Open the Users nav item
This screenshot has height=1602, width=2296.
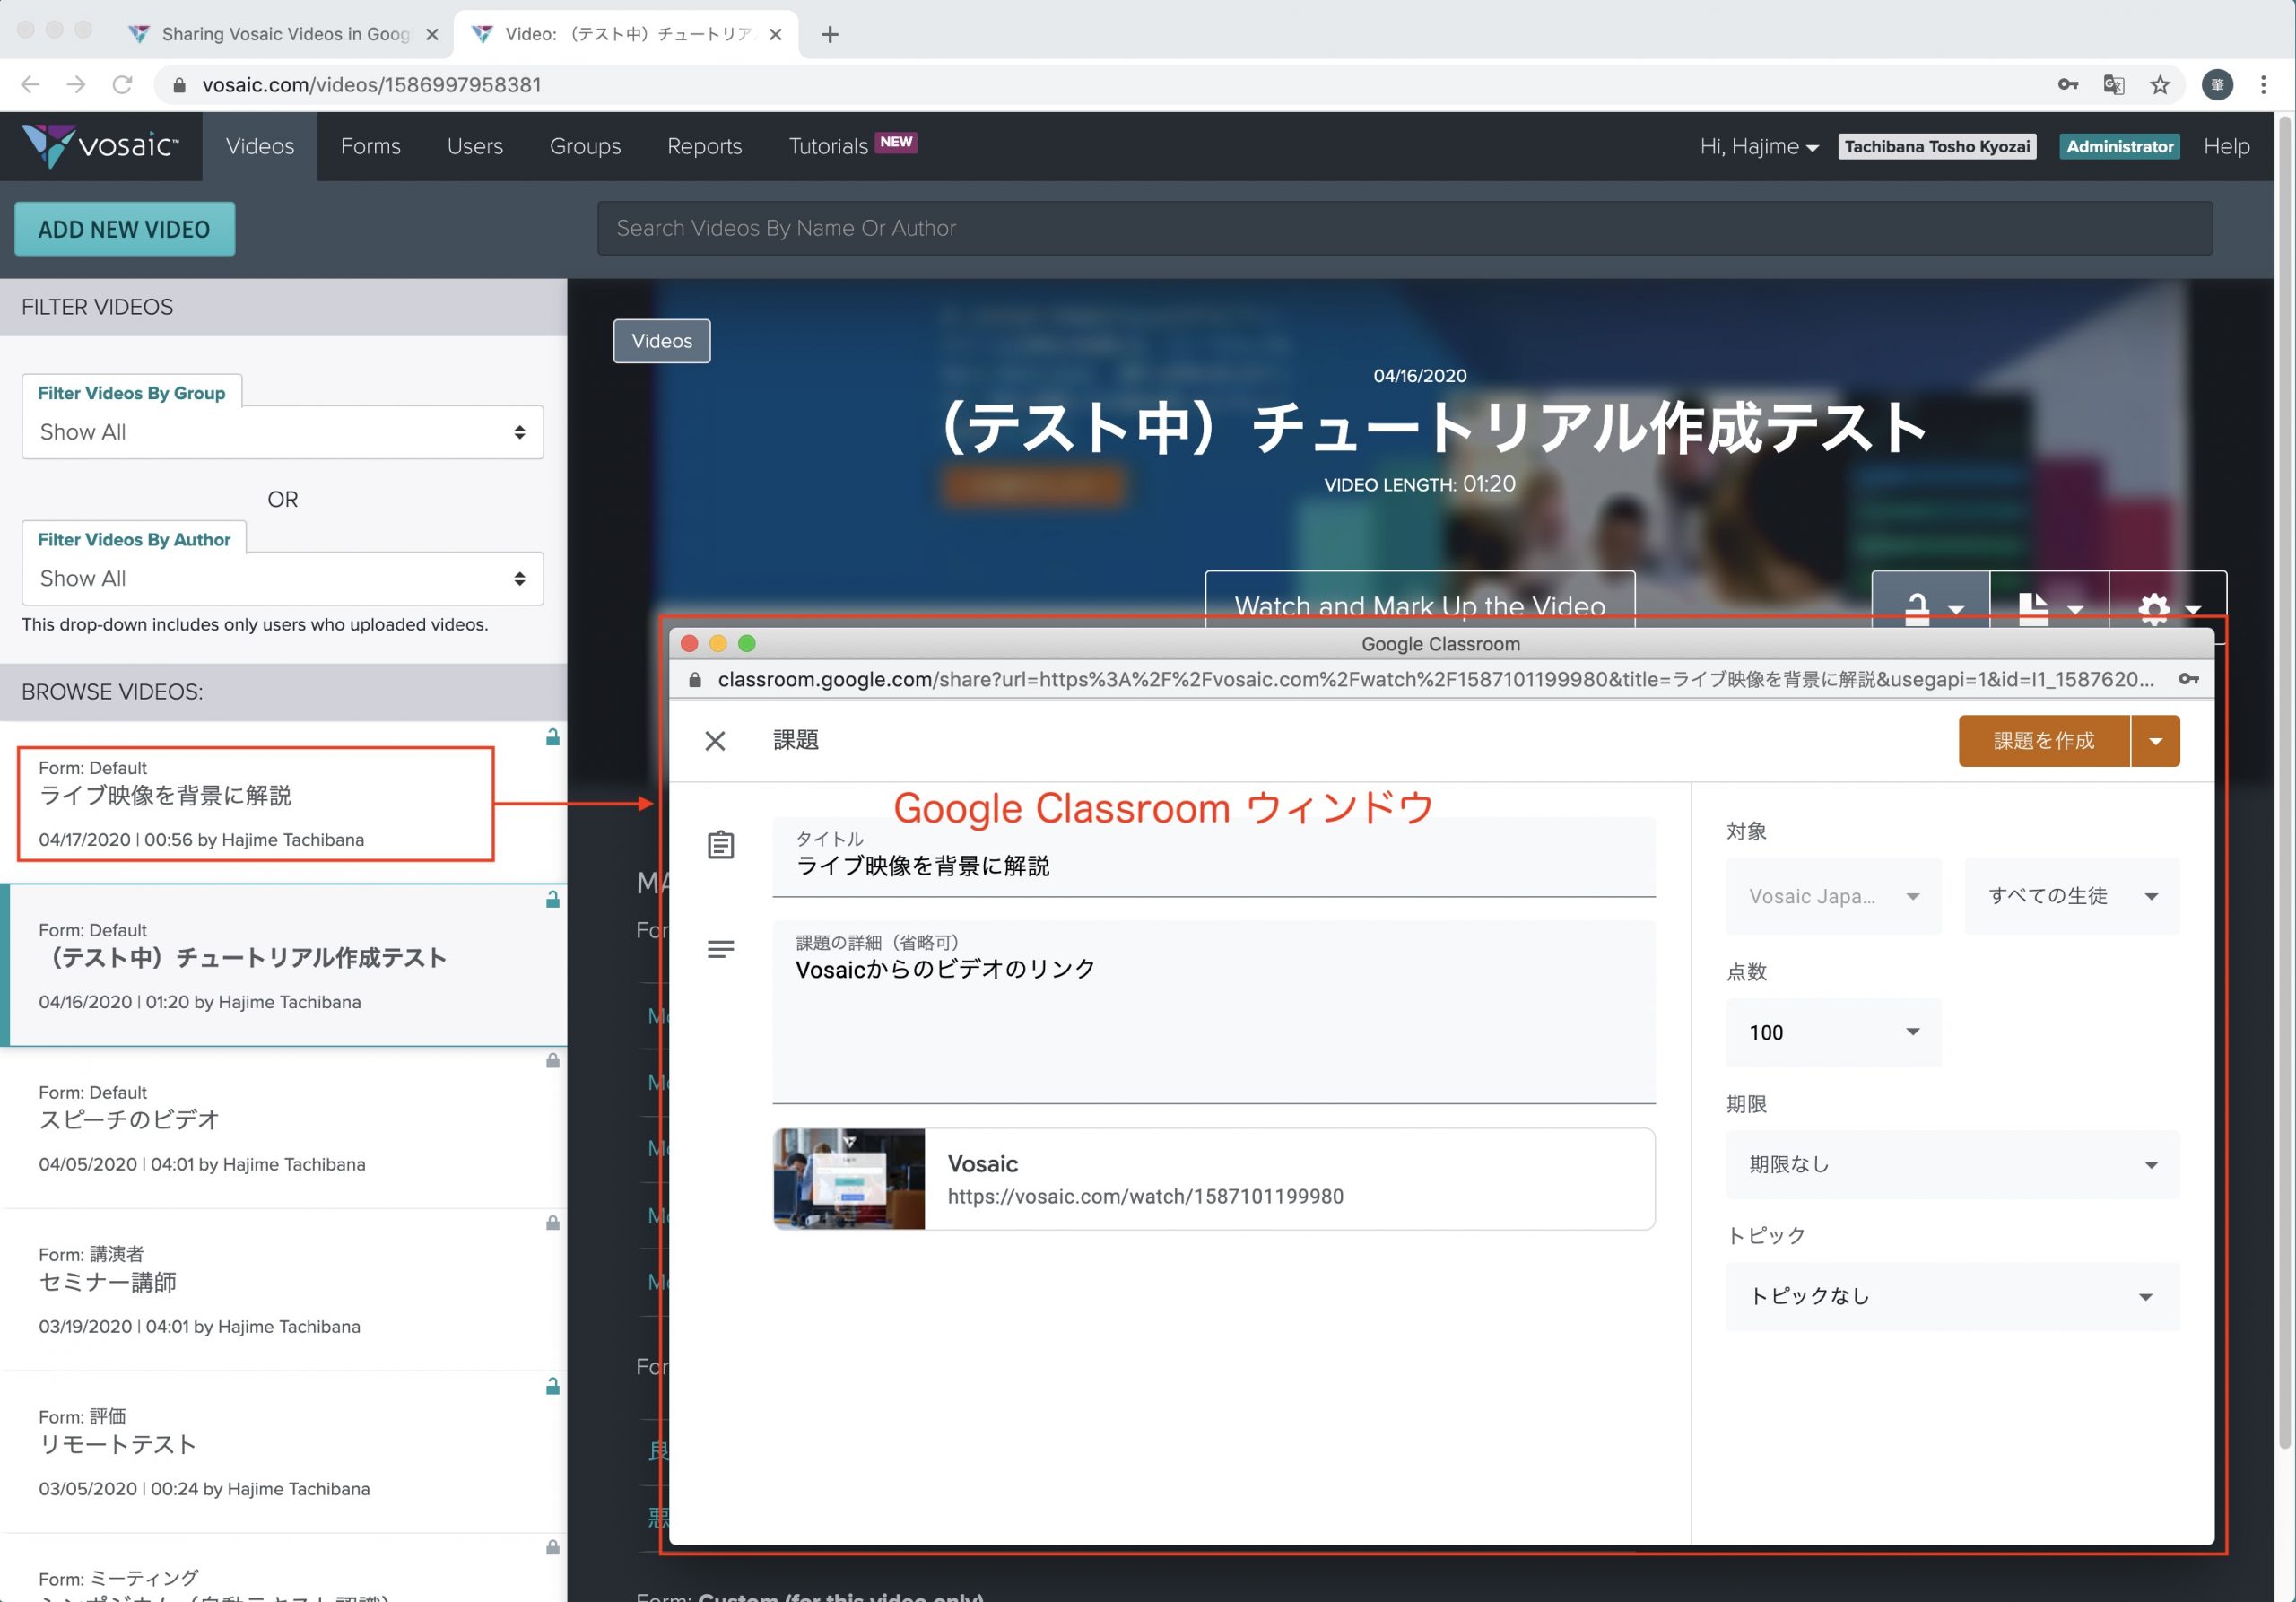(x=475, y=146)
